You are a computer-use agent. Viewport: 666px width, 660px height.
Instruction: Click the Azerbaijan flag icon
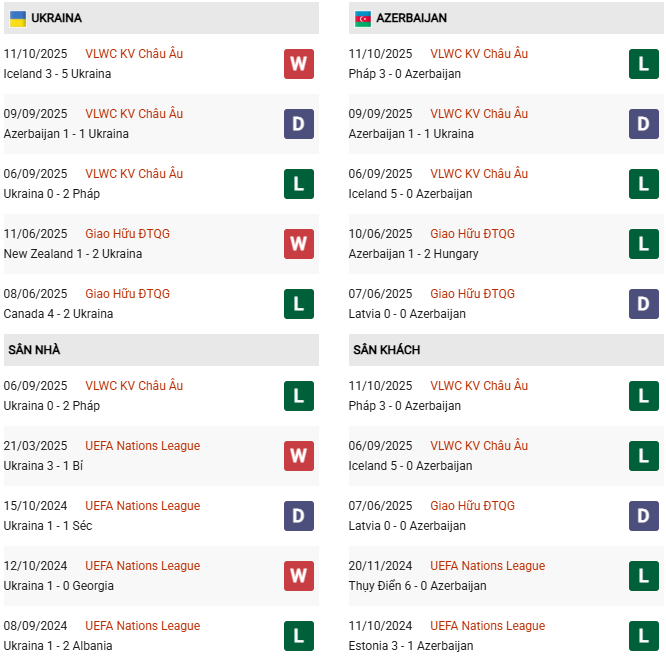pos(362,18)
